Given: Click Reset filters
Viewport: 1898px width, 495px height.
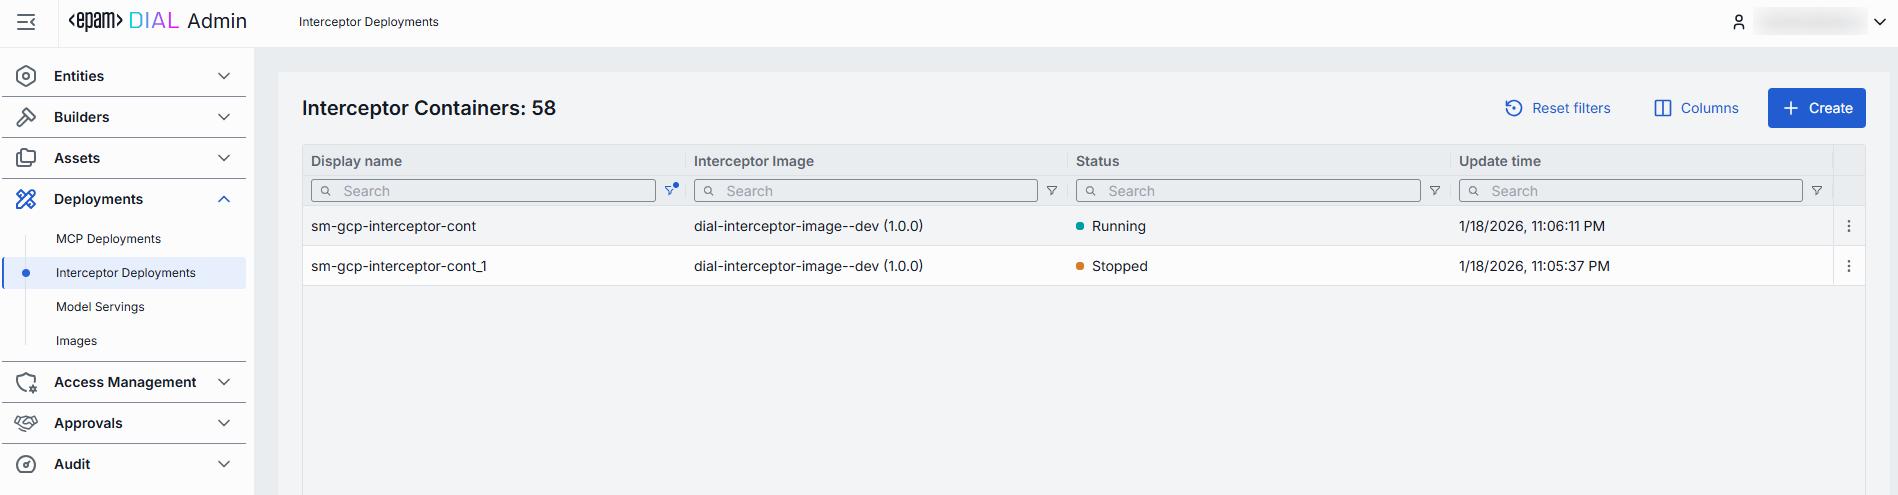Looking at the screenshot, I should click(1558, 108).
